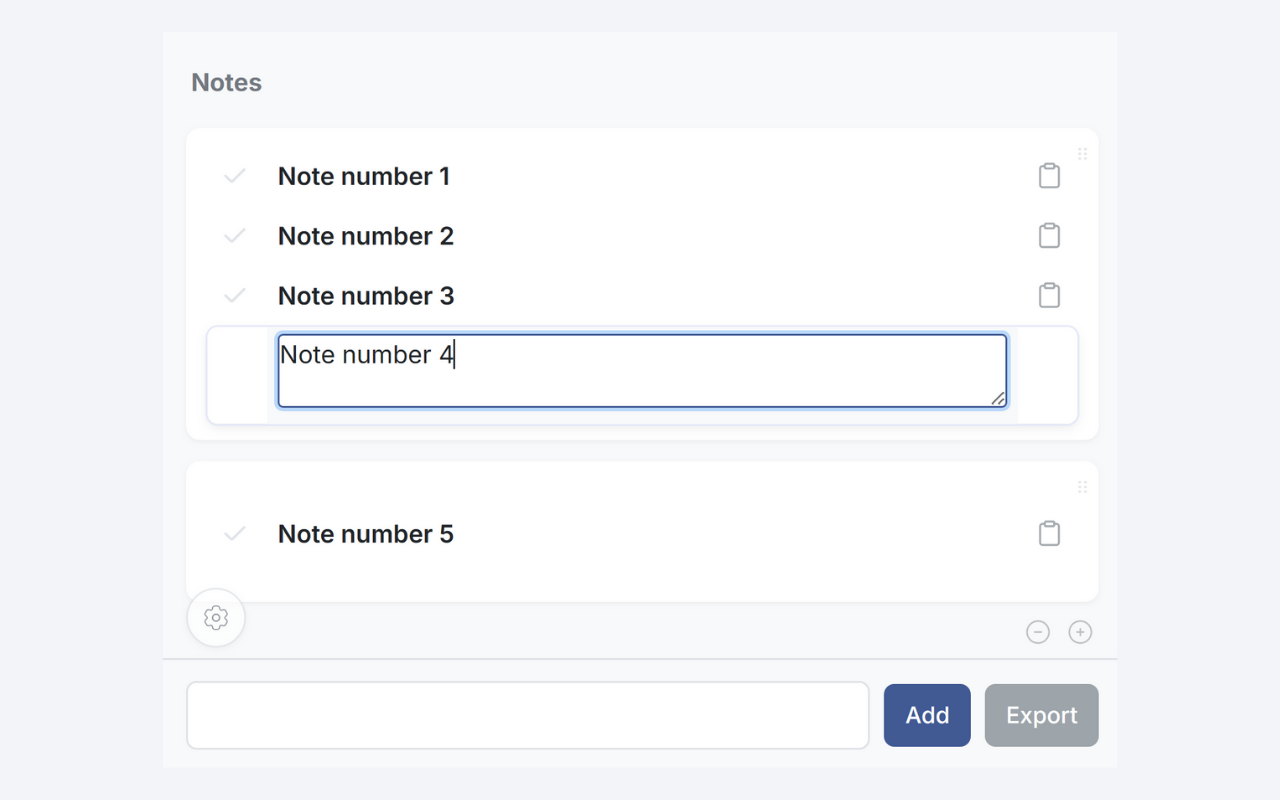This screenshot has width=1280, height=800.
Task: Click inside the Note number 4 textarea
Action: point(642,371)
